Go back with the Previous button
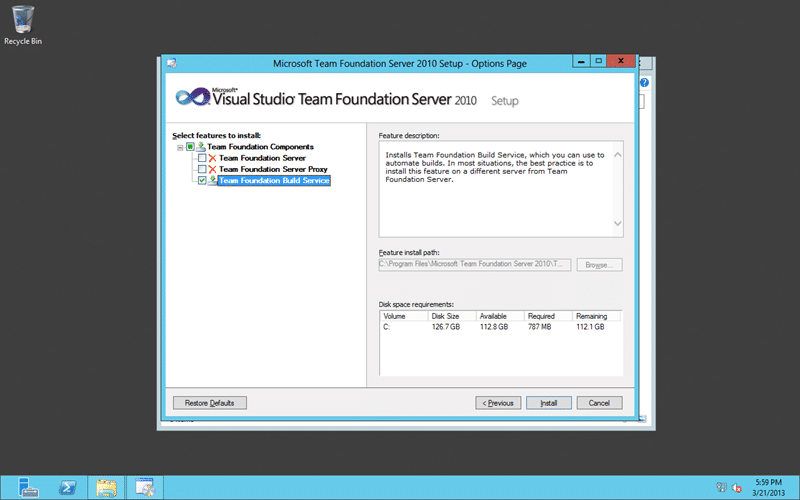 [498, 403]
